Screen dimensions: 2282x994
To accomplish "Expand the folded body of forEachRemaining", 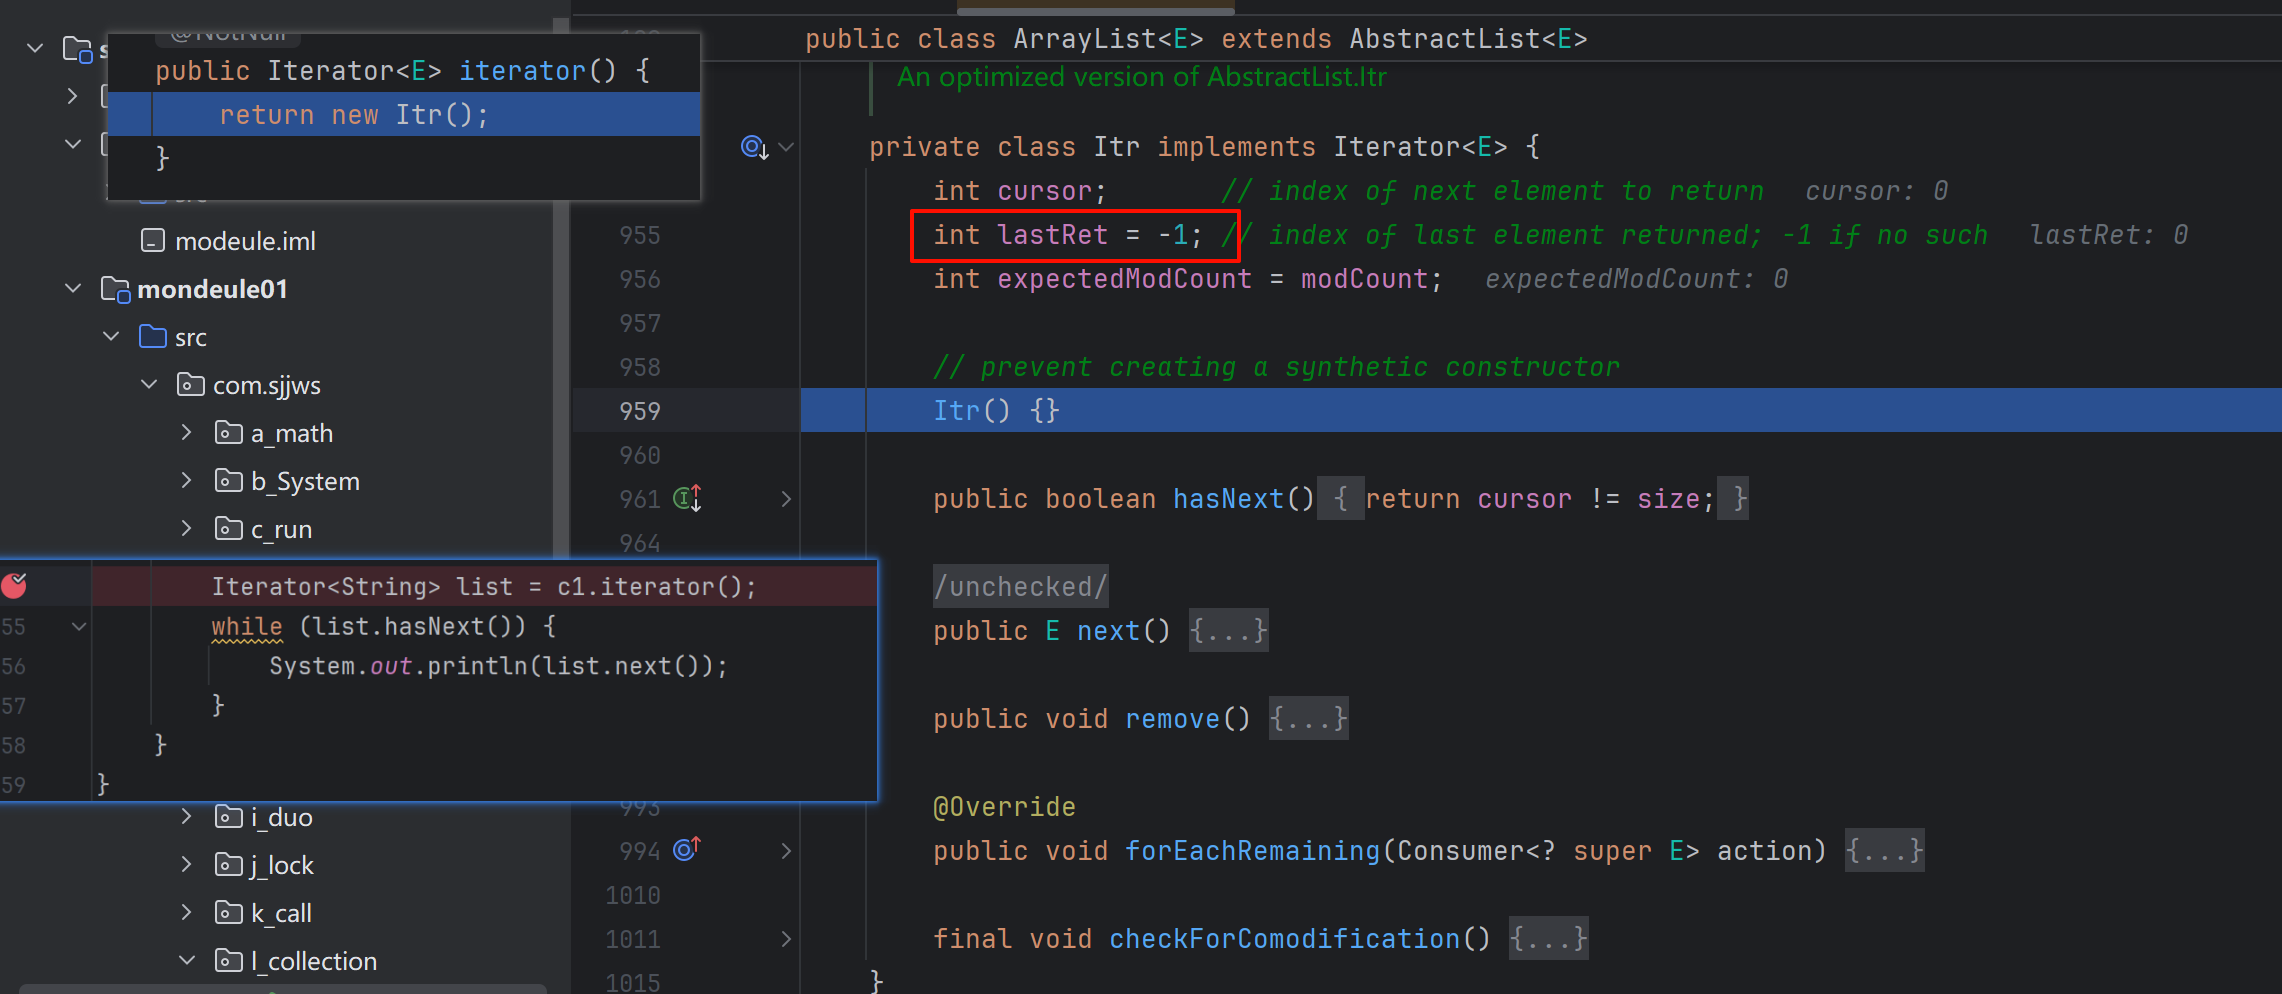I will click(x=1884, y=851).
